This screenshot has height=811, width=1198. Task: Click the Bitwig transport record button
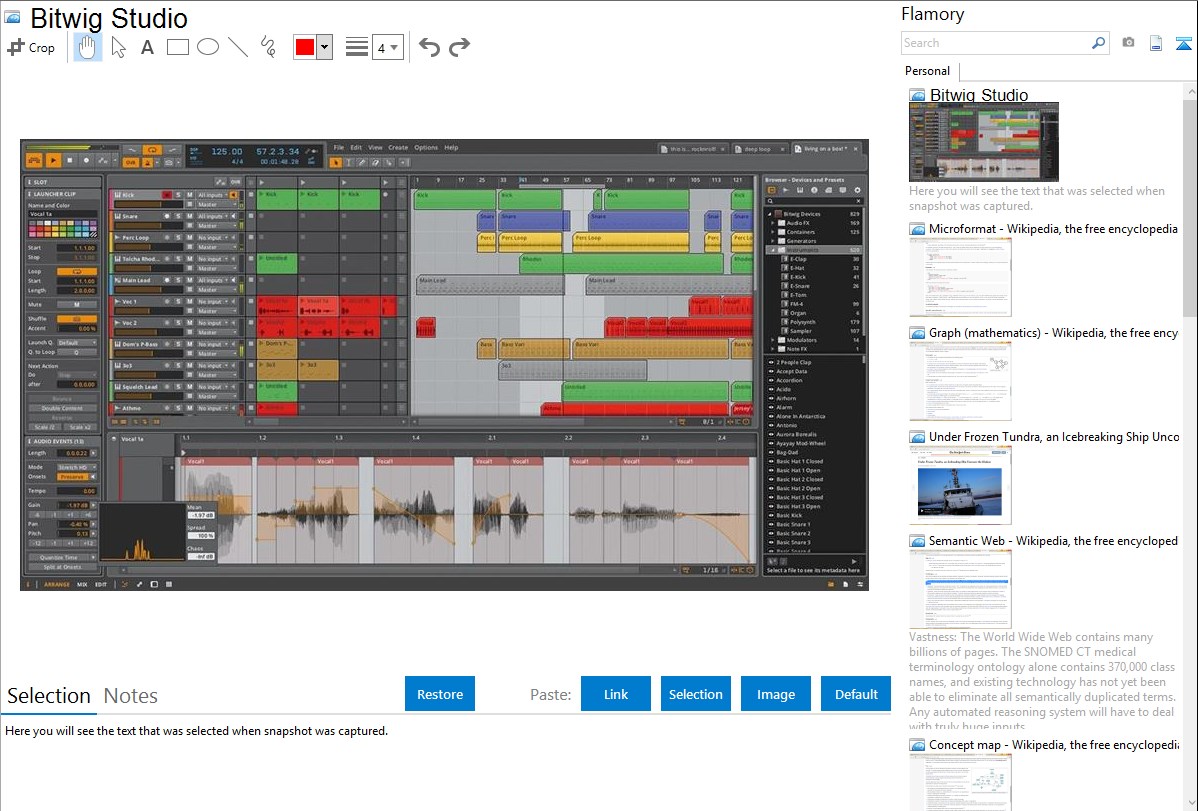pyautogui.click(x=86, y=161)
